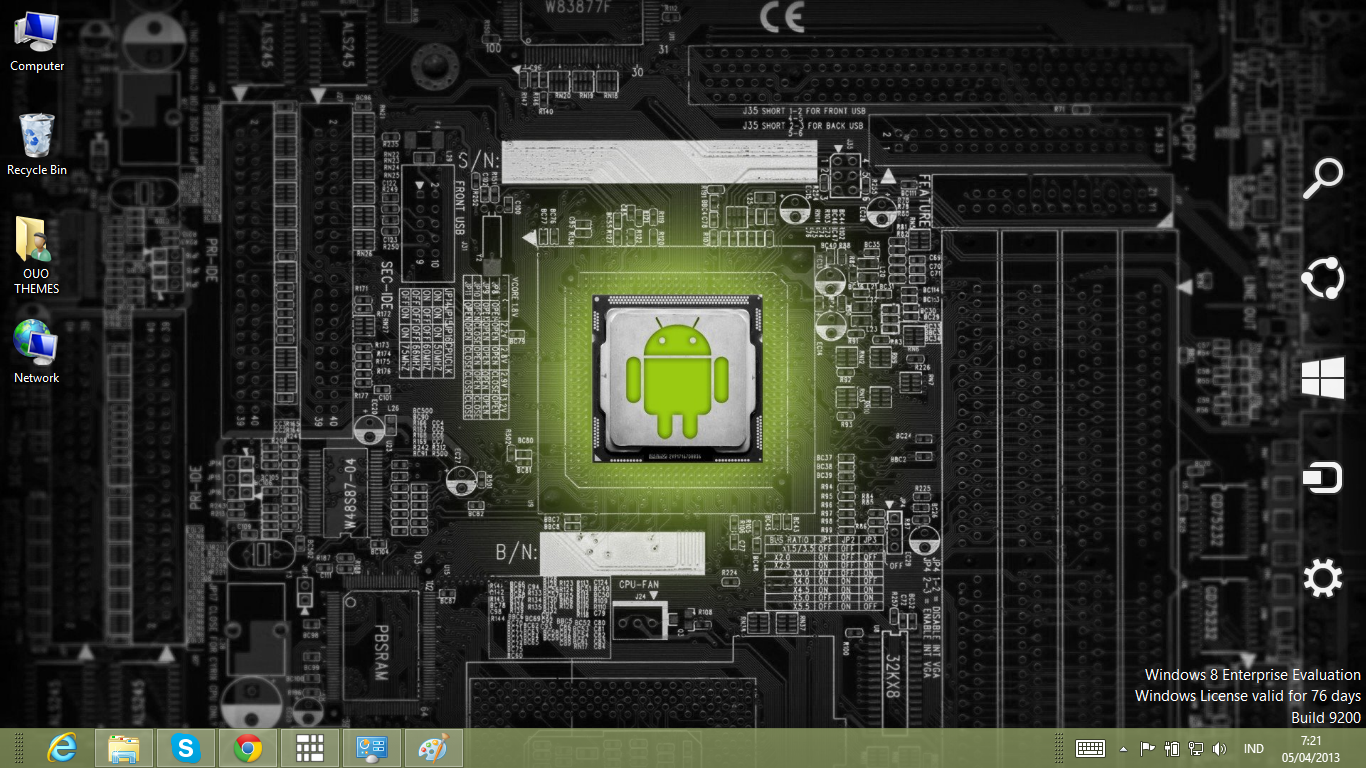Viewport: 1366px width, 768px height.
Task: Click the Show desktop strip after clock
Action: 1361,748
